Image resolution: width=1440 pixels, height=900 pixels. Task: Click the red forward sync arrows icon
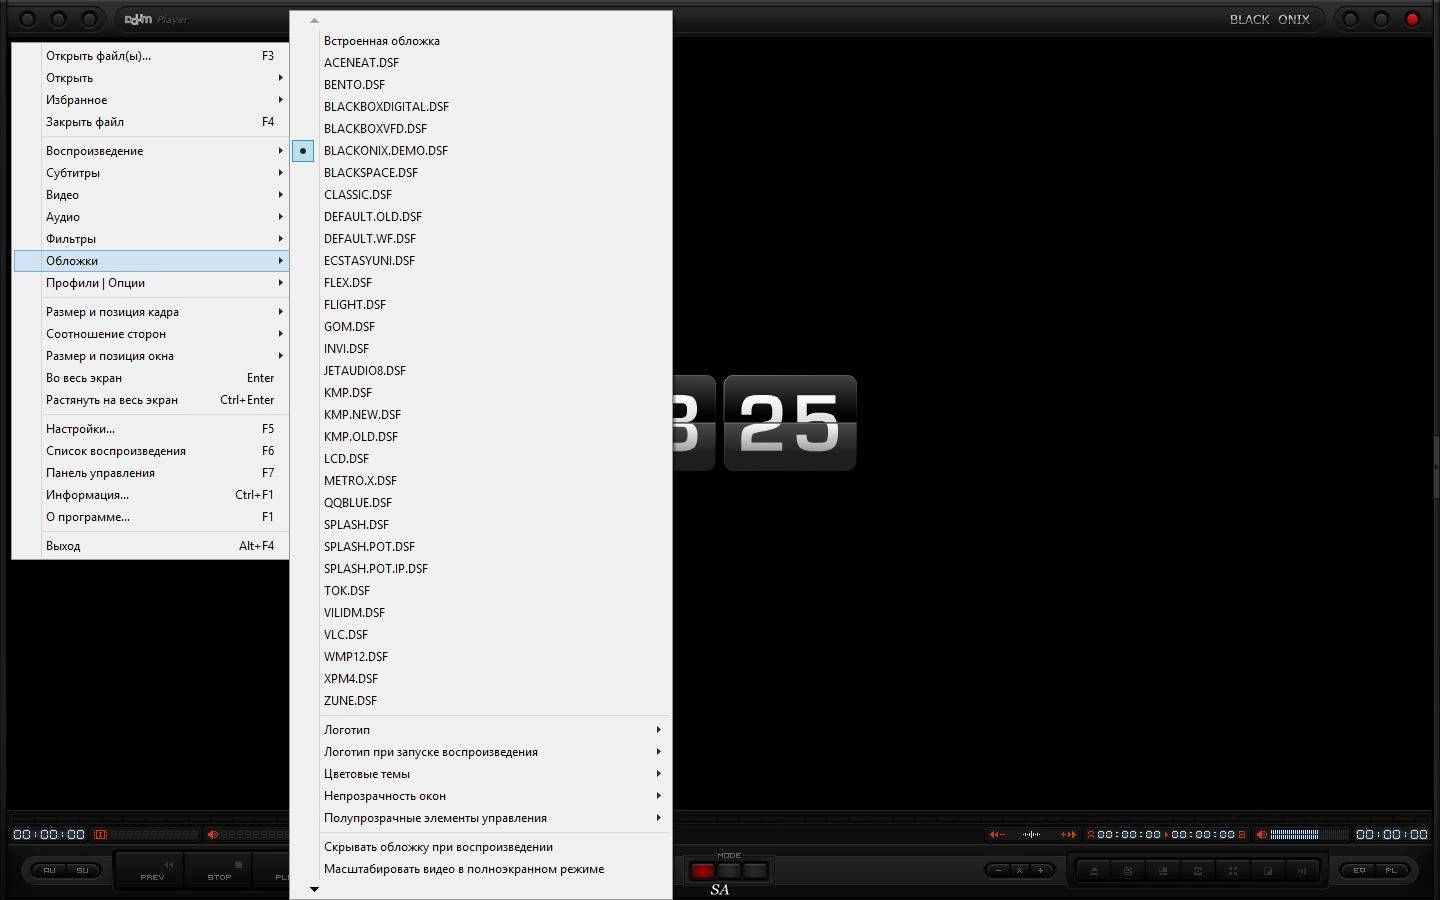(x=1068, y=834)
